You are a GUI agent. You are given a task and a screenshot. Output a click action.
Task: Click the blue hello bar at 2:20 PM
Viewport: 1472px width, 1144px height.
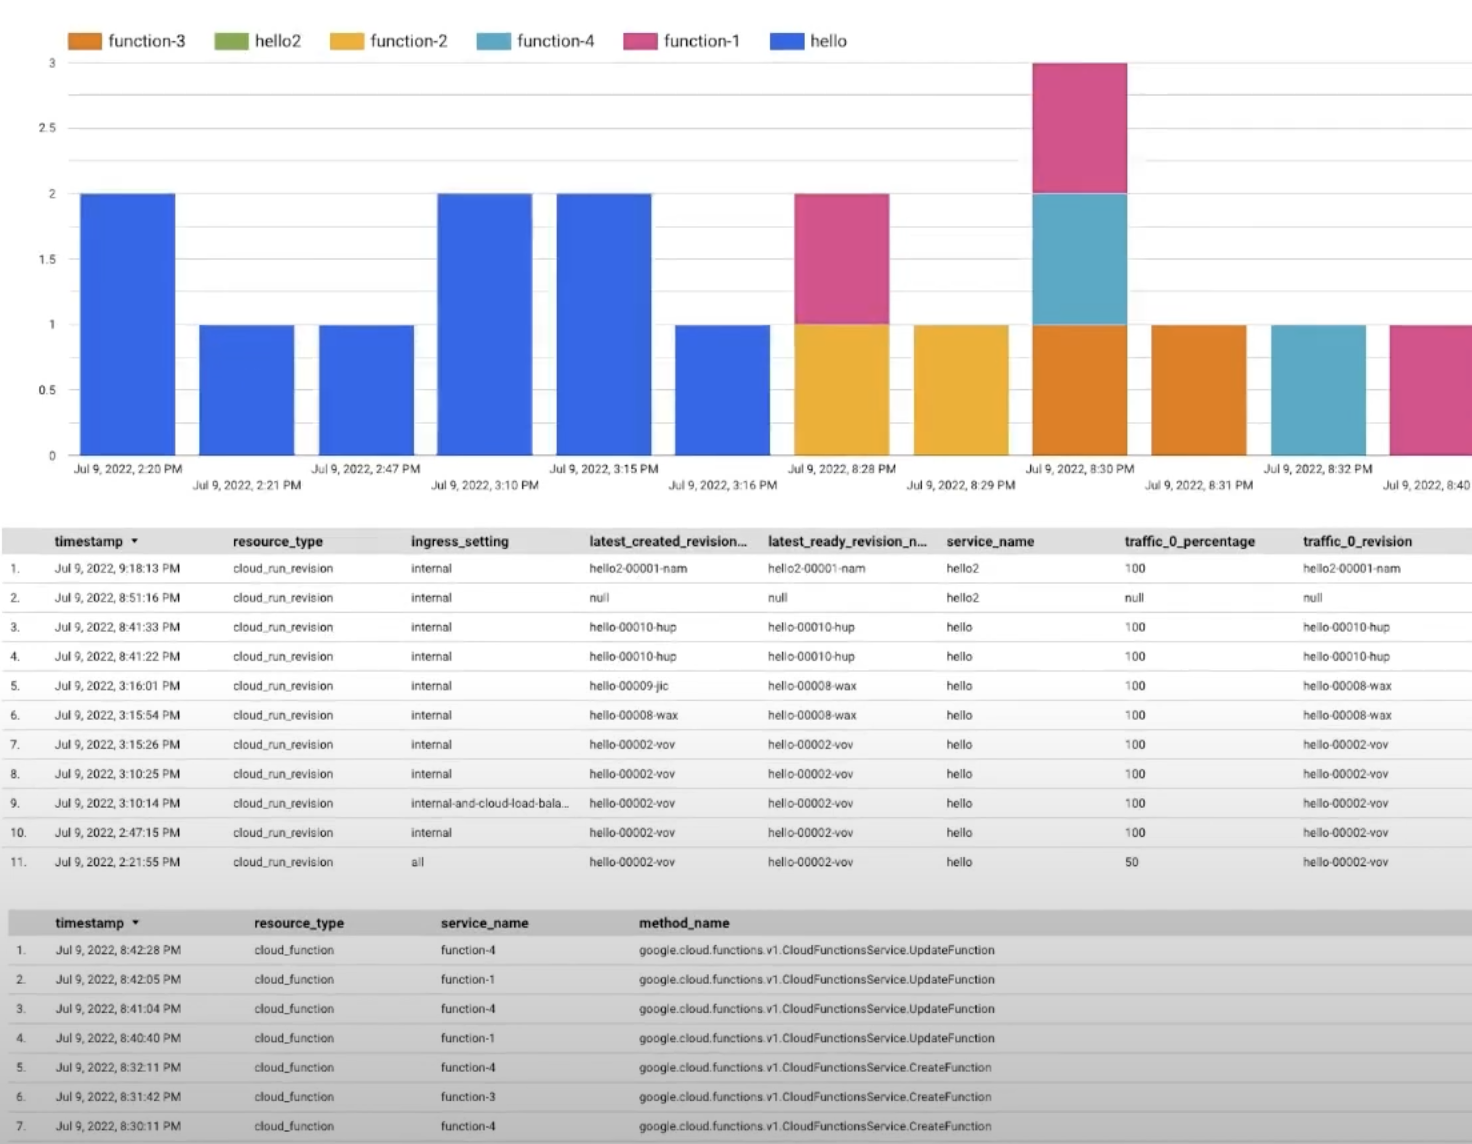127,324
